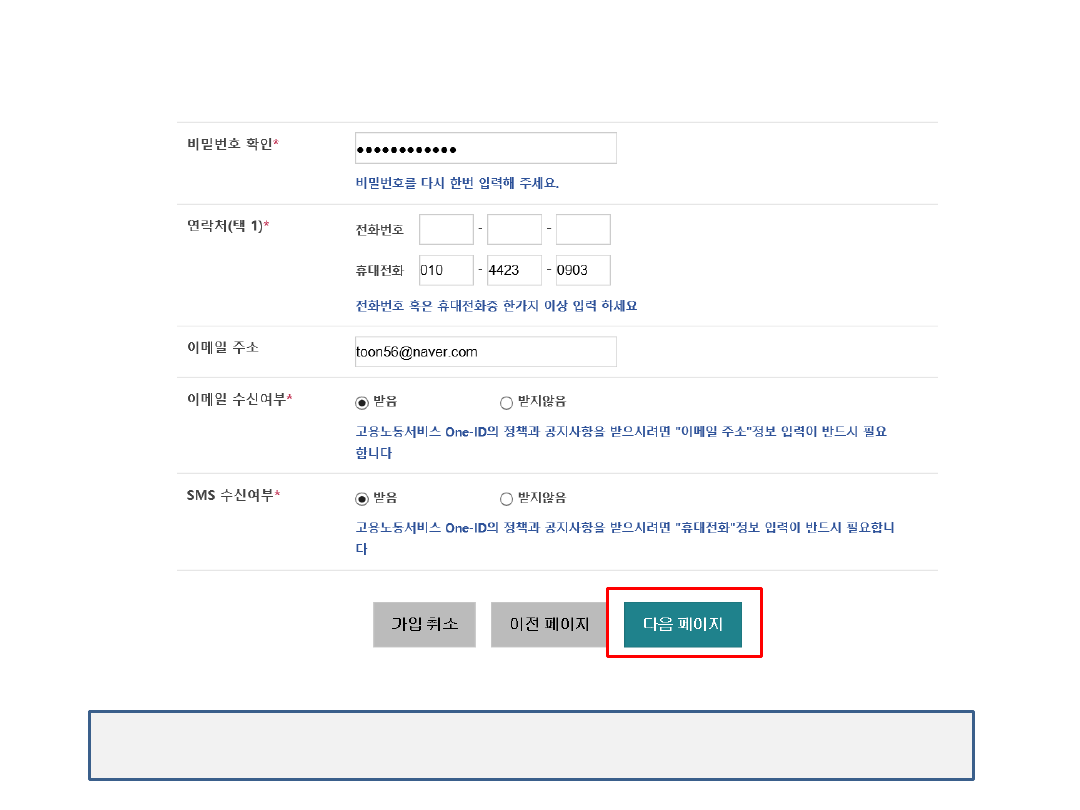This screenshot has height=810, width=1080.
Task: Click the last 전화번호 input box
Action: pyautogui.click(x=583, y=230)
